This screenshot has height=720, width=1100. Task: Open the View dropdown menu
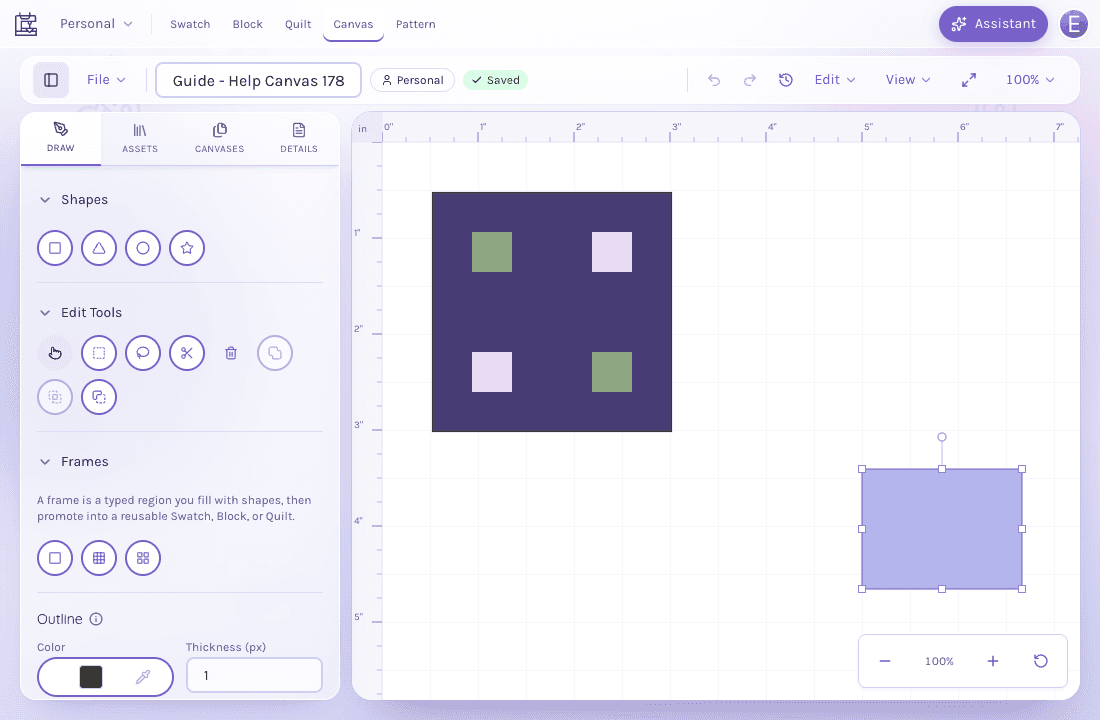point(908,80)
